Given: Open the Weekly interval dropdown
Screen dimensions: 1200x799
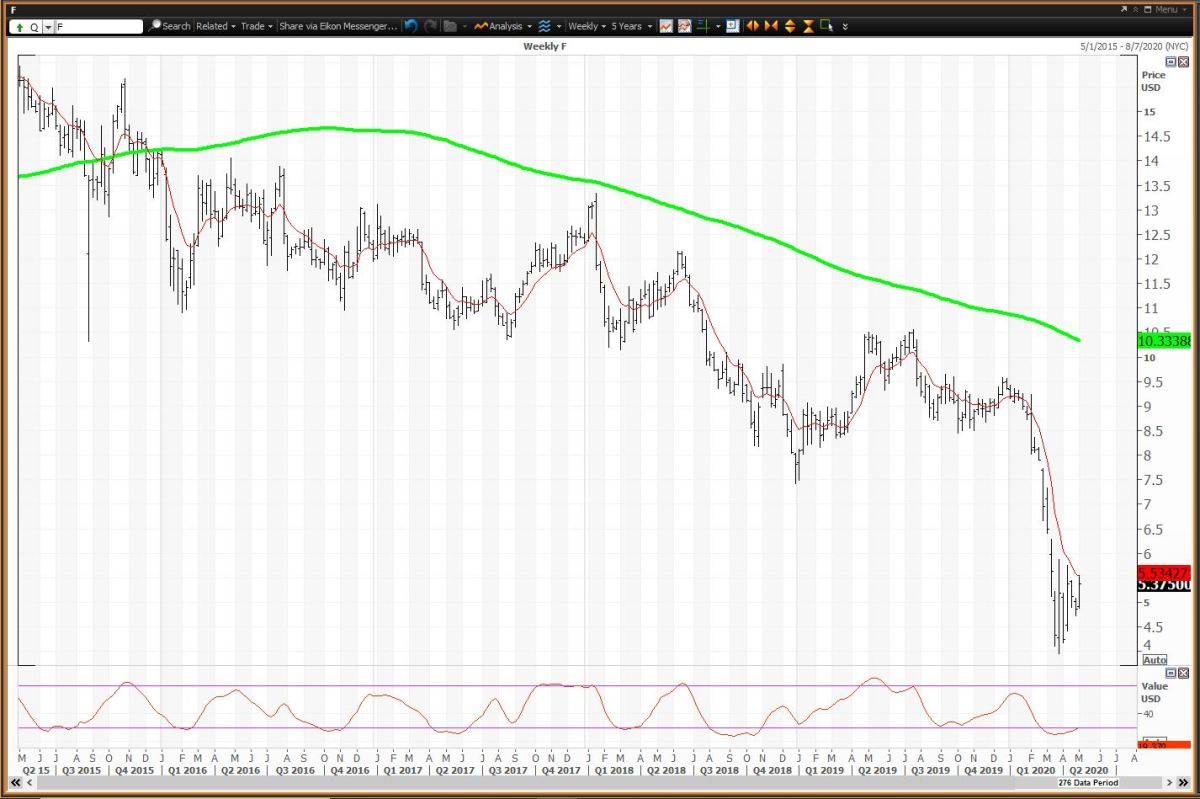Looking at the screenshot, I should tap(586, 26).
